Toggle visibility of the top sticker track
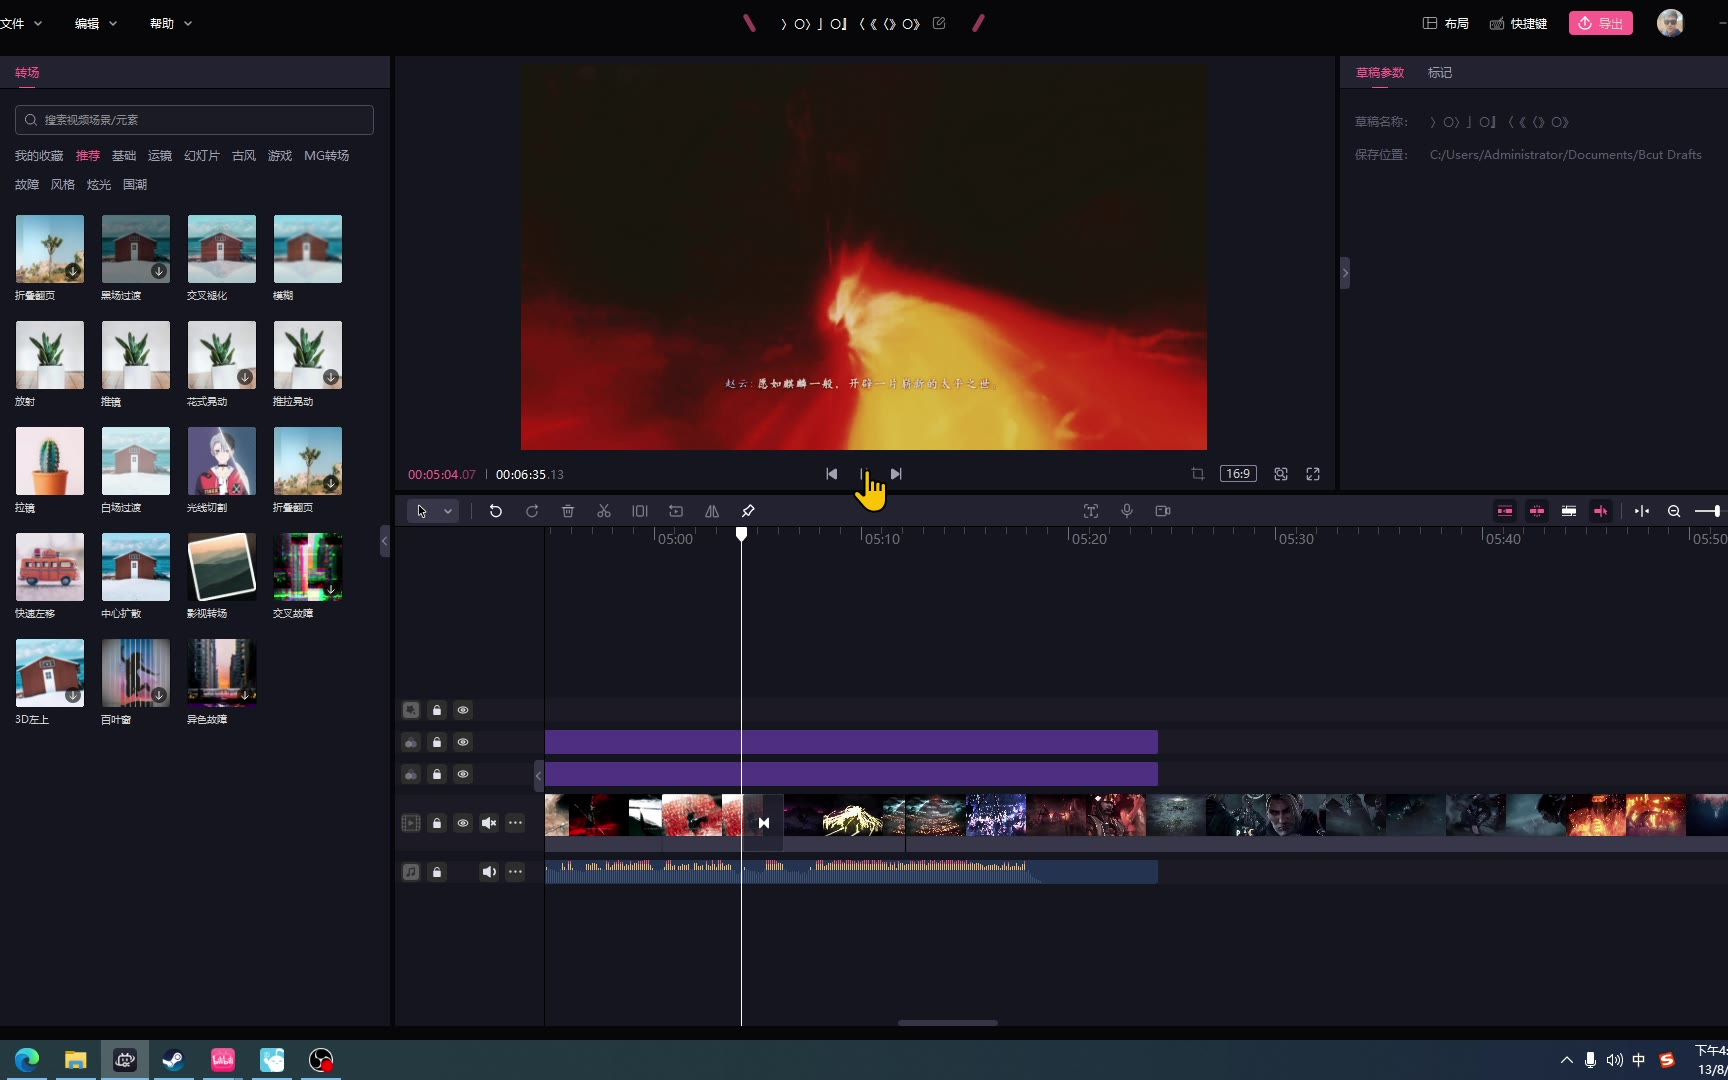 tap(463, 710)
